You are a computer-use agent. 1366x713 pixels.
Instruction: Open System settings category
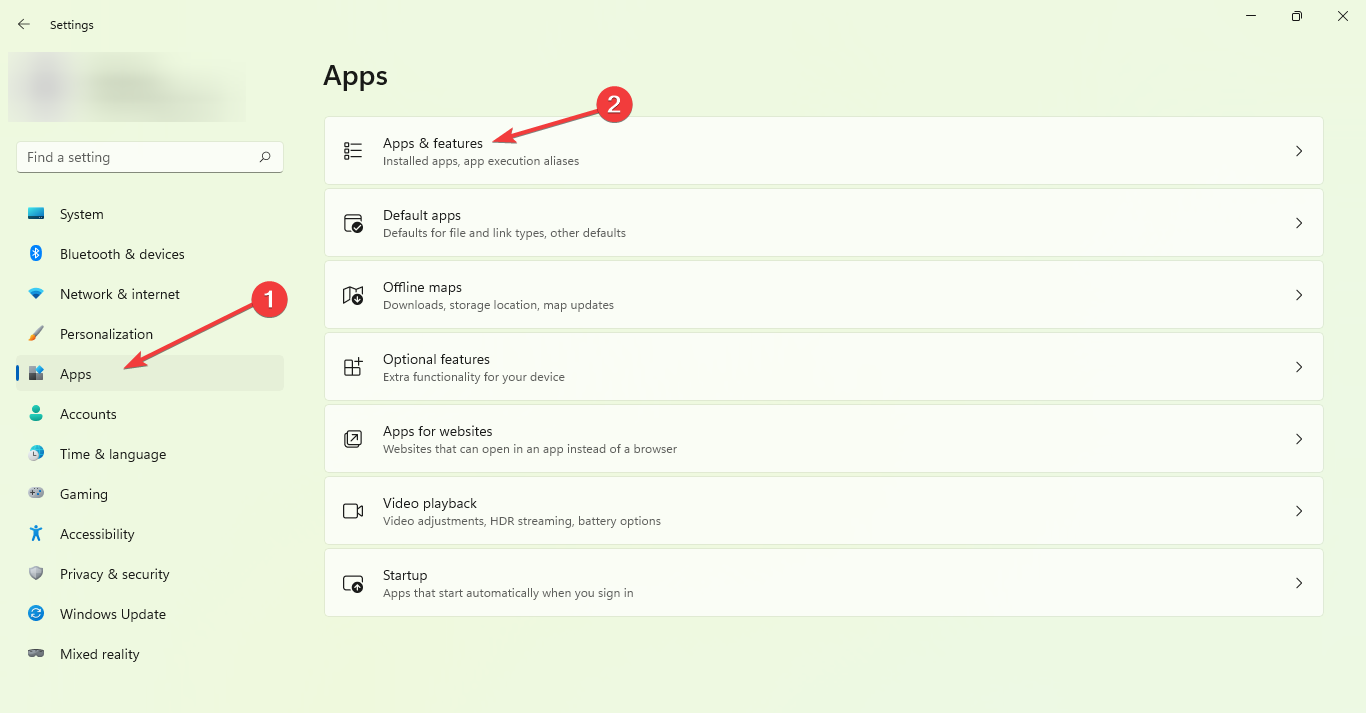150,214
